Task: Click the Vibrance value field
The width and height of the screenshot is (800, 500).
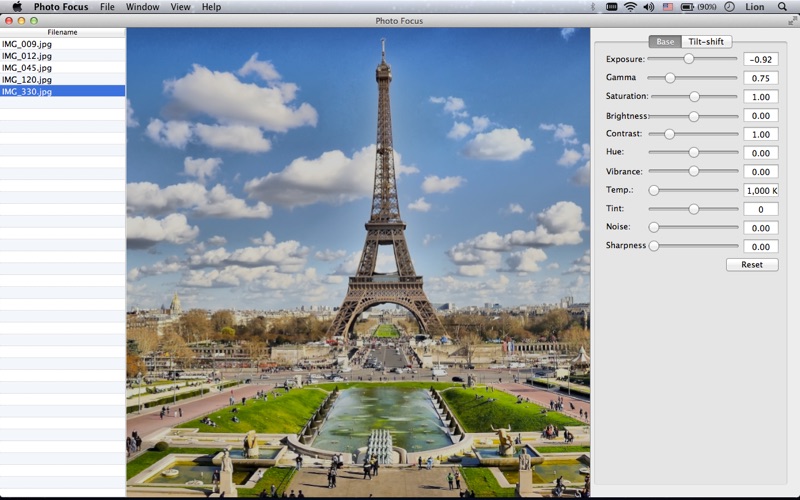Action: 761,172
